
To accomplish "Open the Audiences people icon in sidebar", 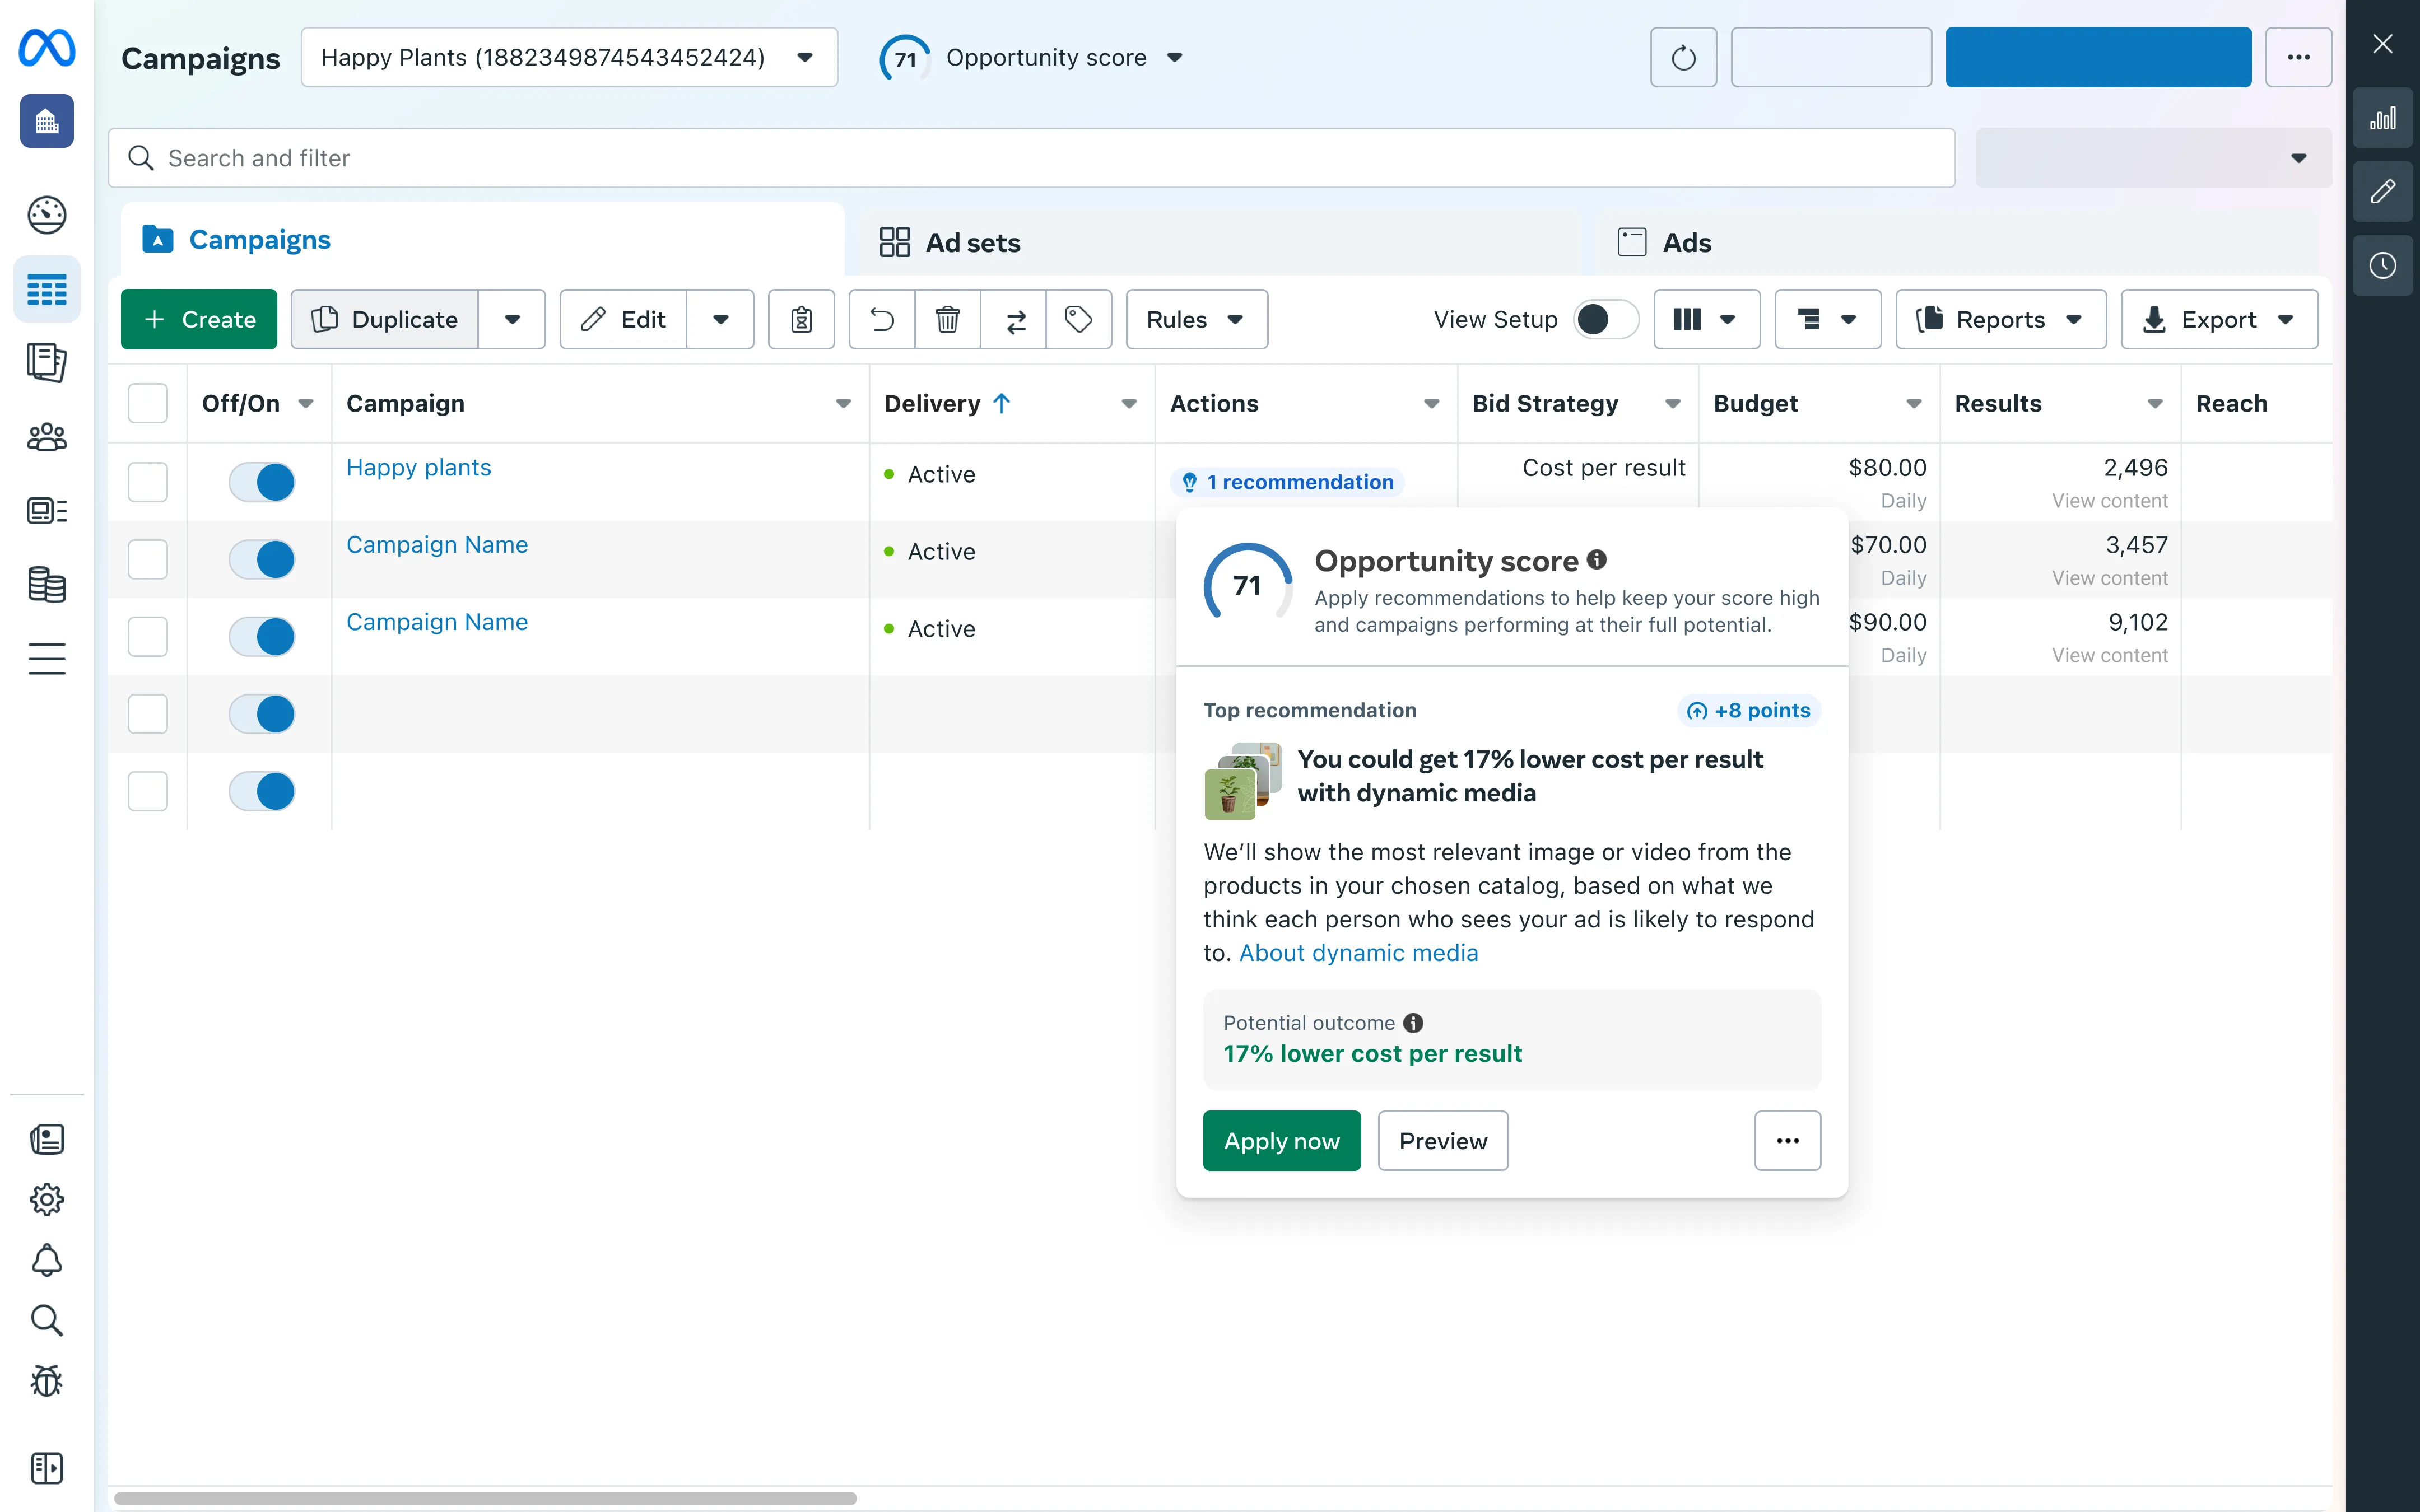I will coord(46,437).
